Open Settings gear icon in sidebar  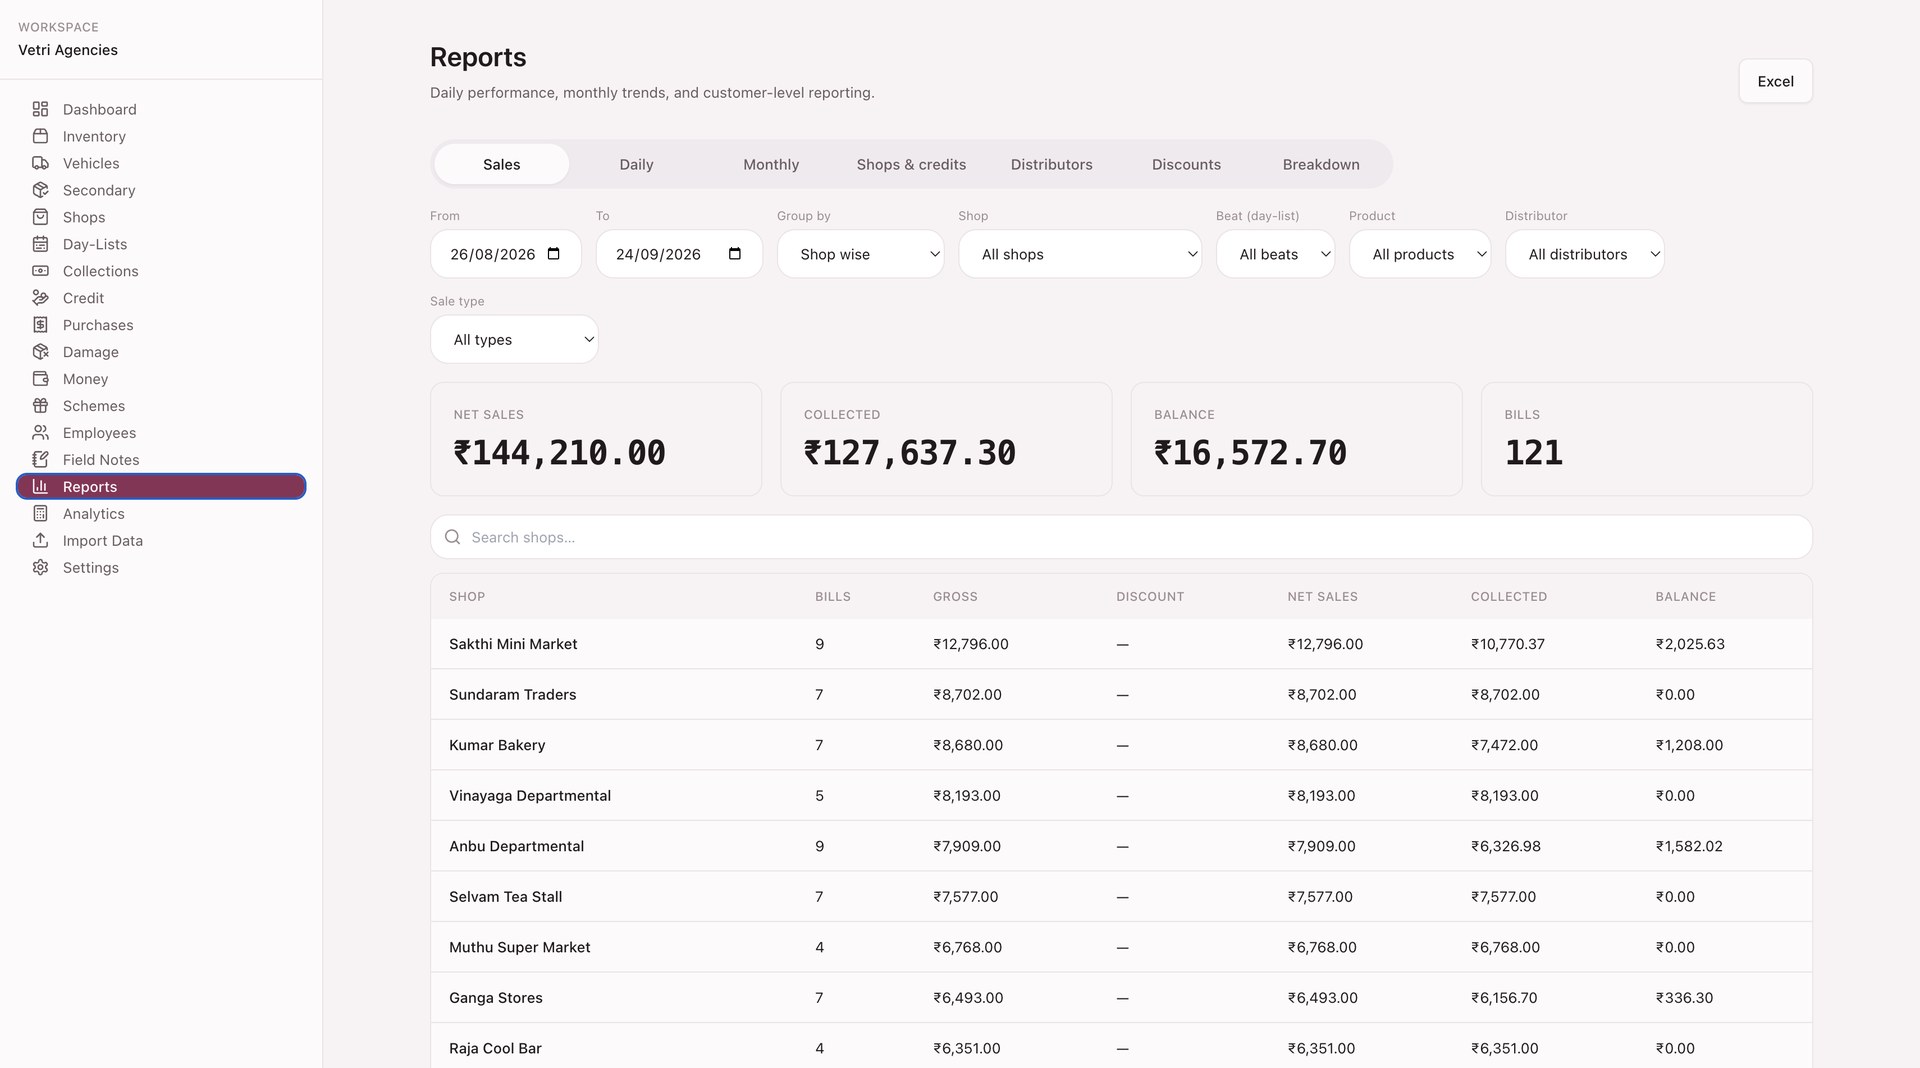pyautogui.click(x=40, y=568)
